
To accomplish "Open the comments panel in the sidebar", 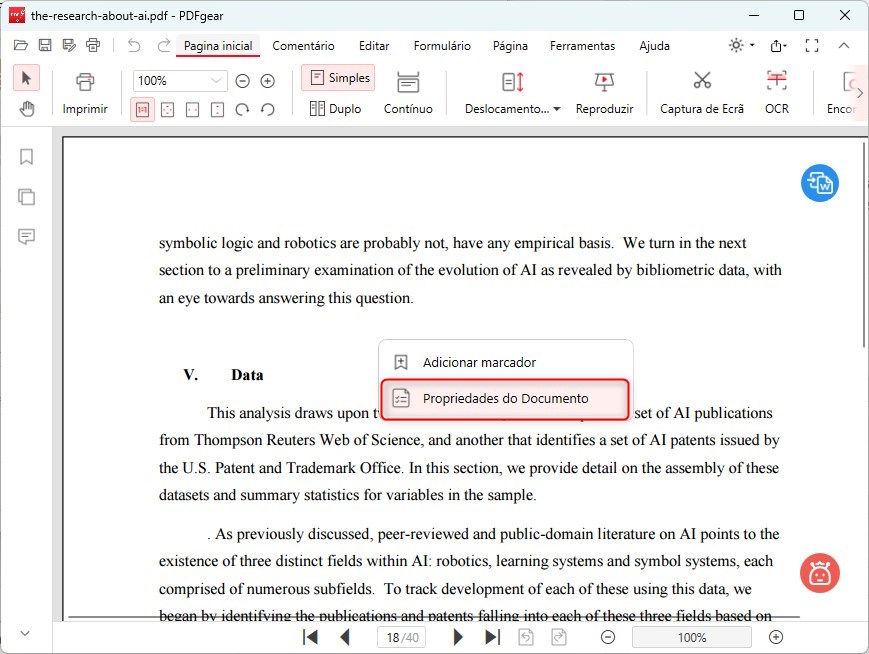I will [26, 237].
